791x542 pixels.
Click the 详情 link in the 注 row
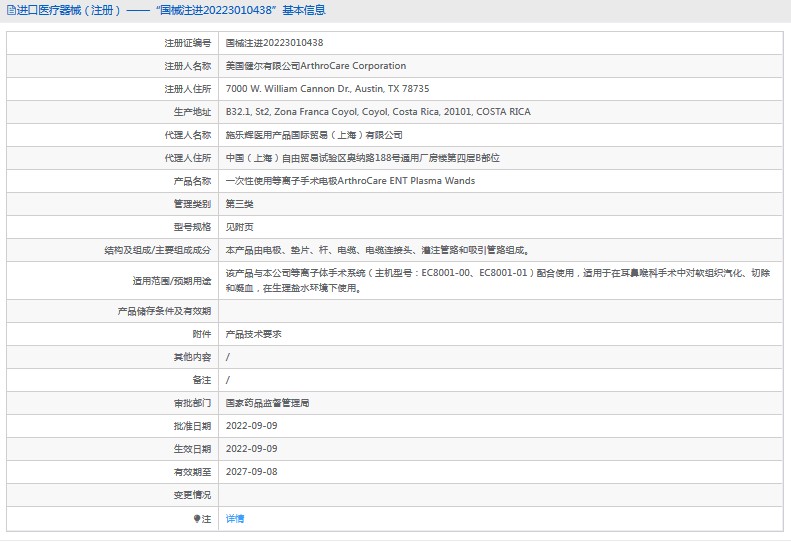pyautogui.click(x=235, y=518)
